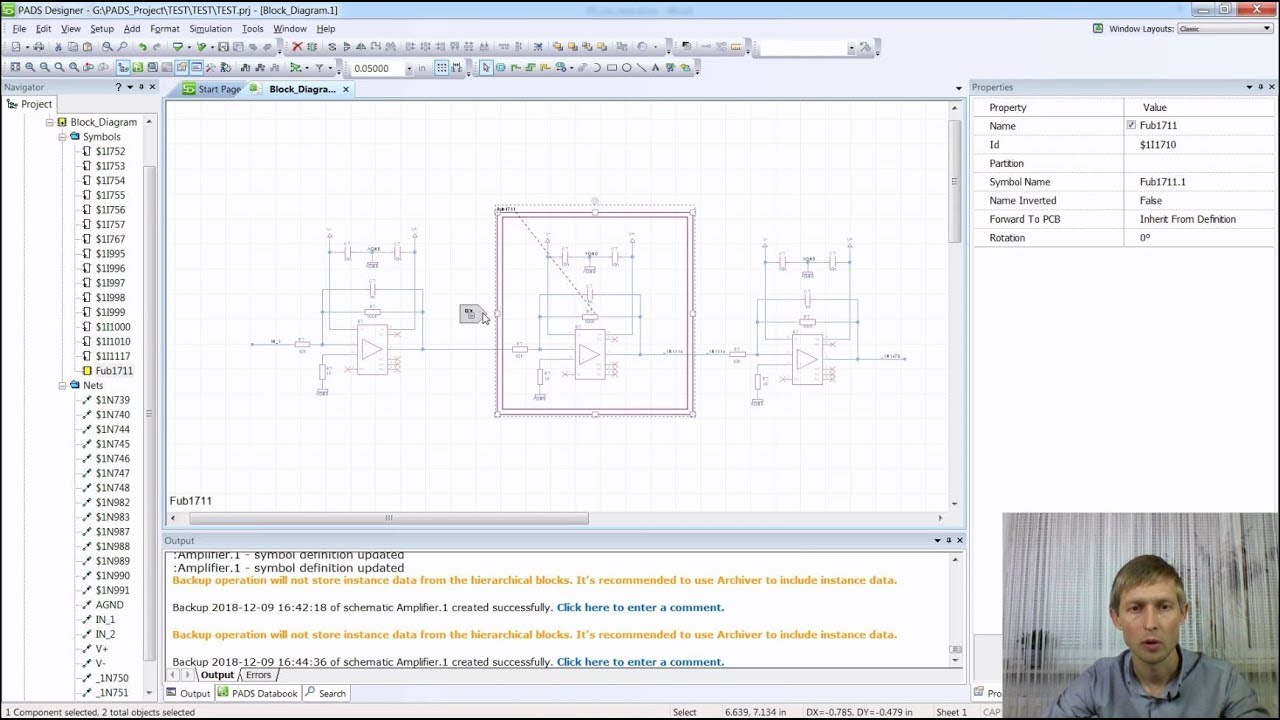
Task: Click the Project tab in Navigator
Action: click(x=29, y=104)
